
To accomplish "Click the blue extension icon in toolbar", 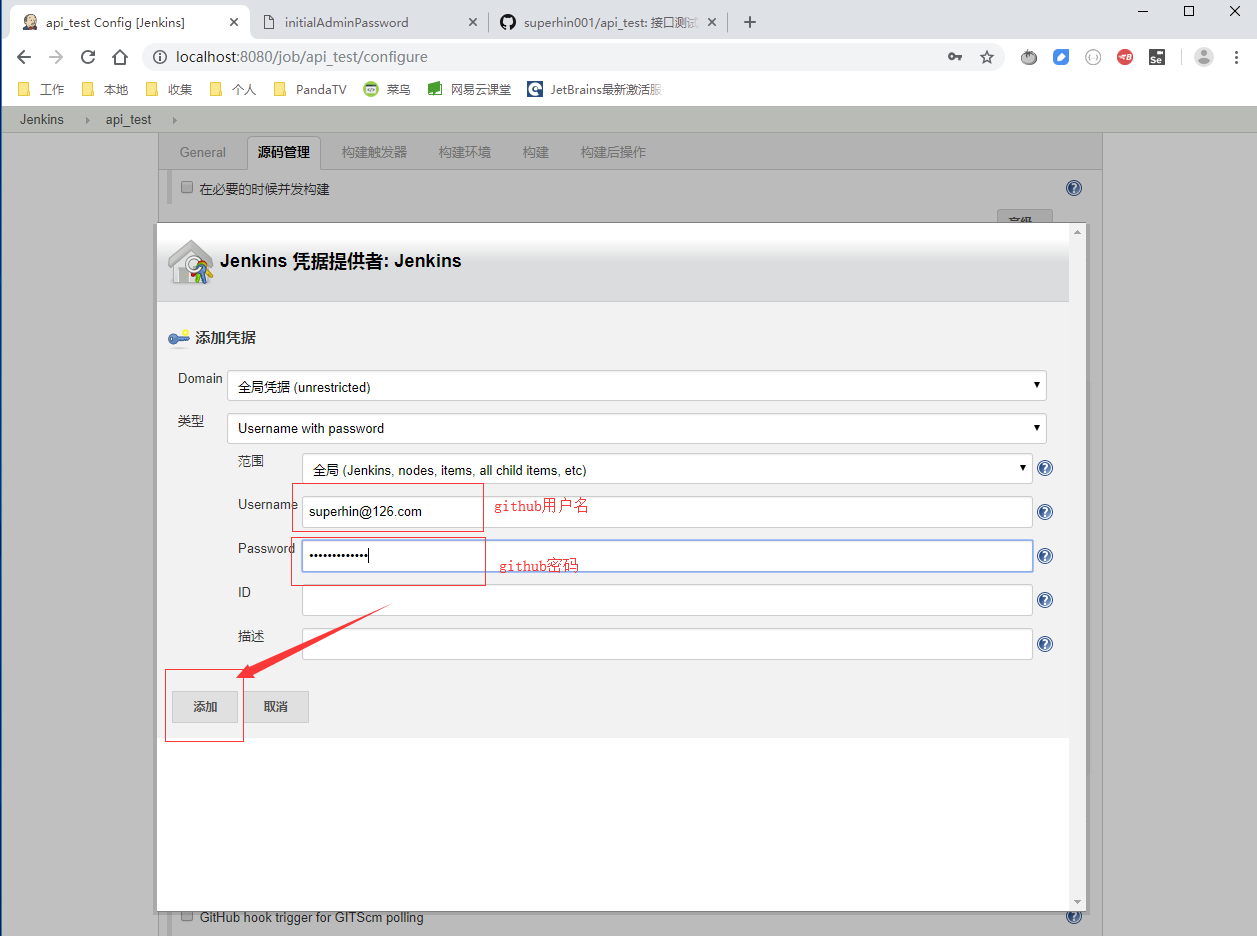I will click(x=1061, y=57).
